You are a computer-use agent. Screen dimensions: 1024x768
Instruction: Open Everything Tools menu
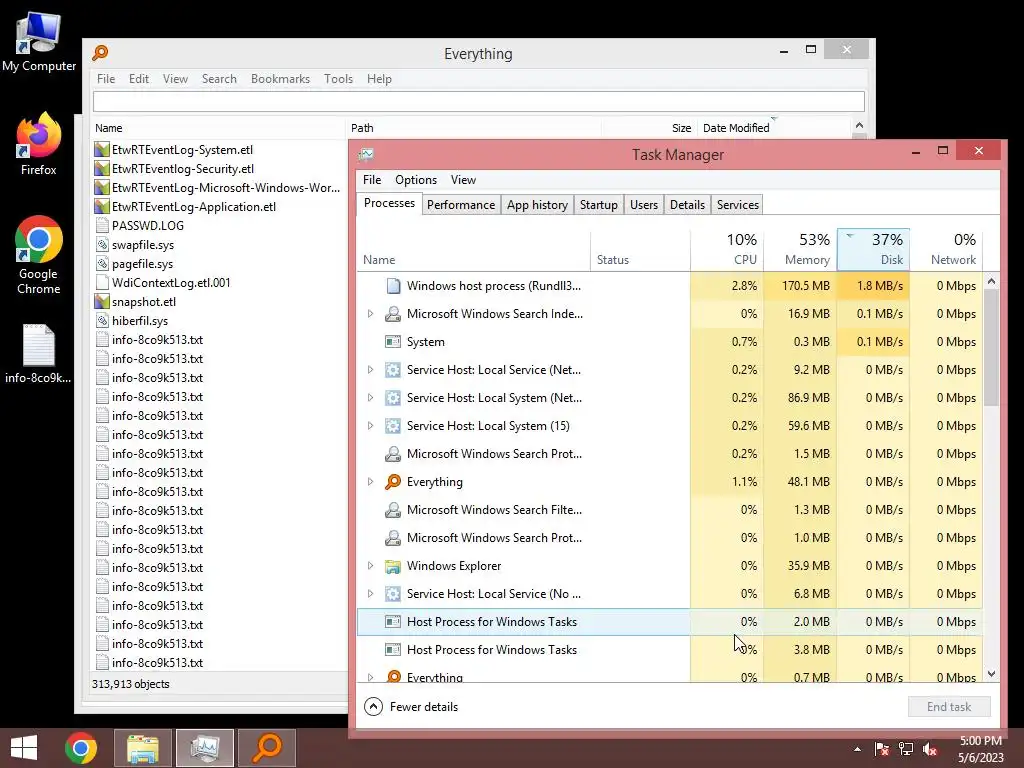(x=338, y=79)
